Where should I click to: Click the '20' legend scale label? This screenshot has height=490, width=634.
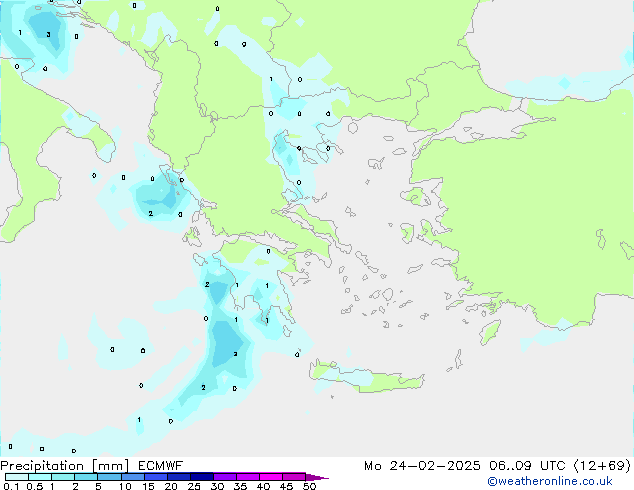coord(171,486)
